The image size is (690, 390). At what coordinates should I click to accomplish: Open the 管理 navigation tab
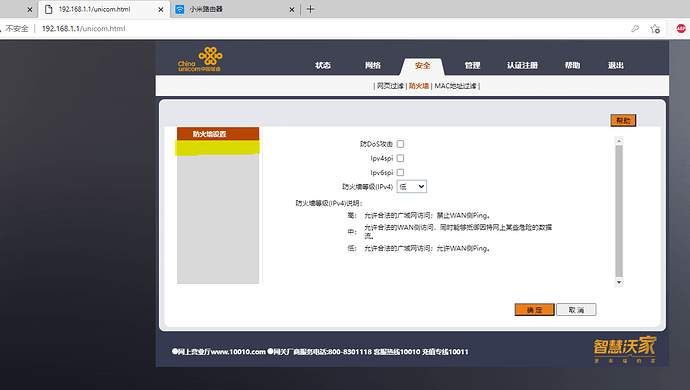pyautogui.click(x=472, y=66)
